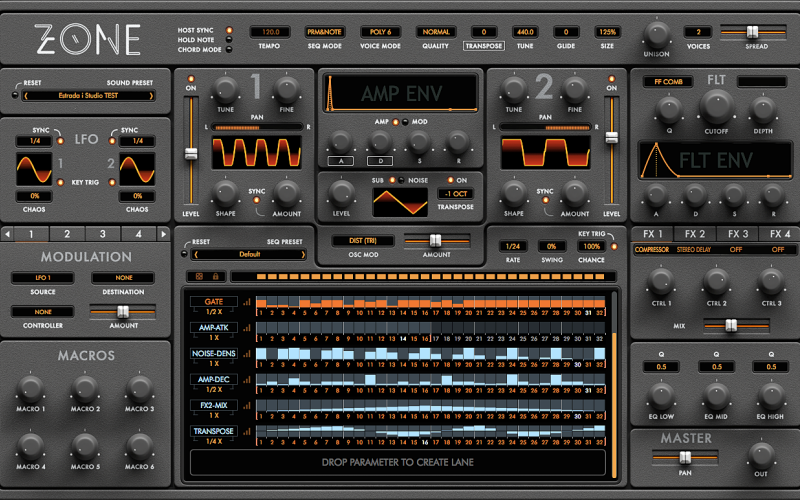Image resolution: width=800 pixels, height=500 pixels.
Task: Click the filter DEPTH knob
Action: [x=763, y=110]
